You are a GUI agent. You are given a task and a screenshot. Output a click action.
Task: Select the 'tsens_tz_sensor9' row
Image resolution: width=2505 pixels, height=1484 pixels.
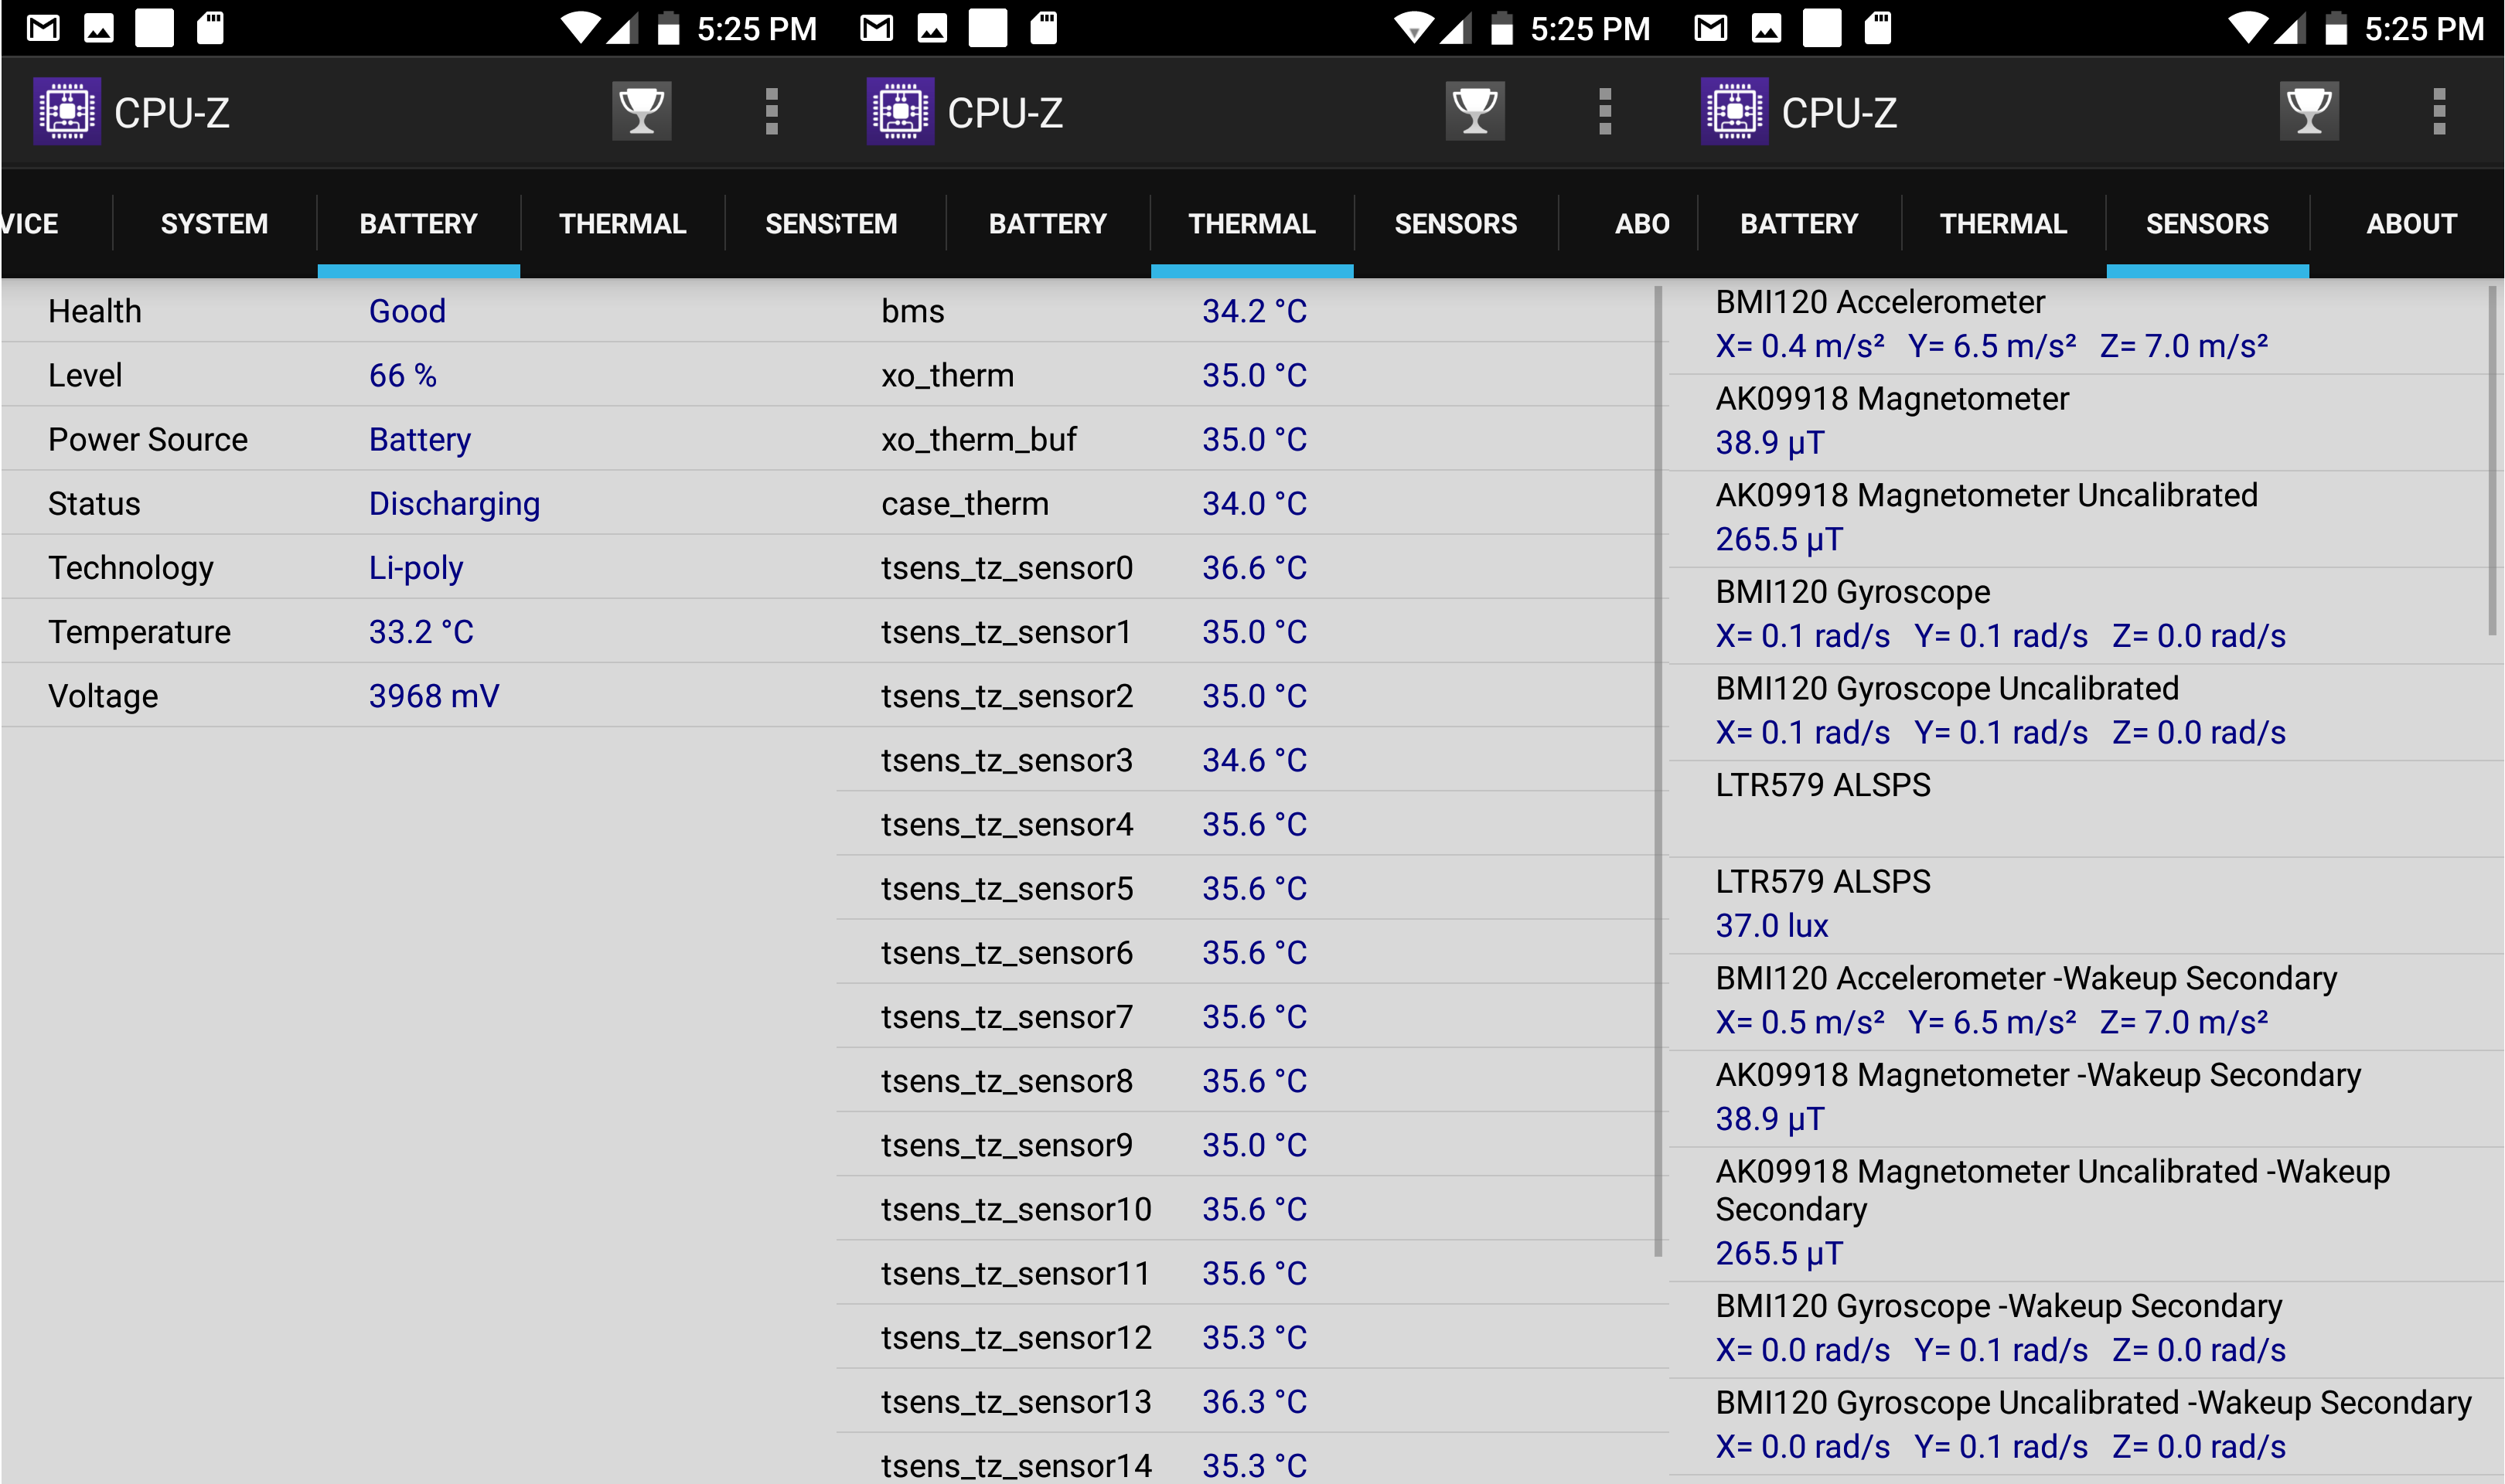click(1252, 1145)
